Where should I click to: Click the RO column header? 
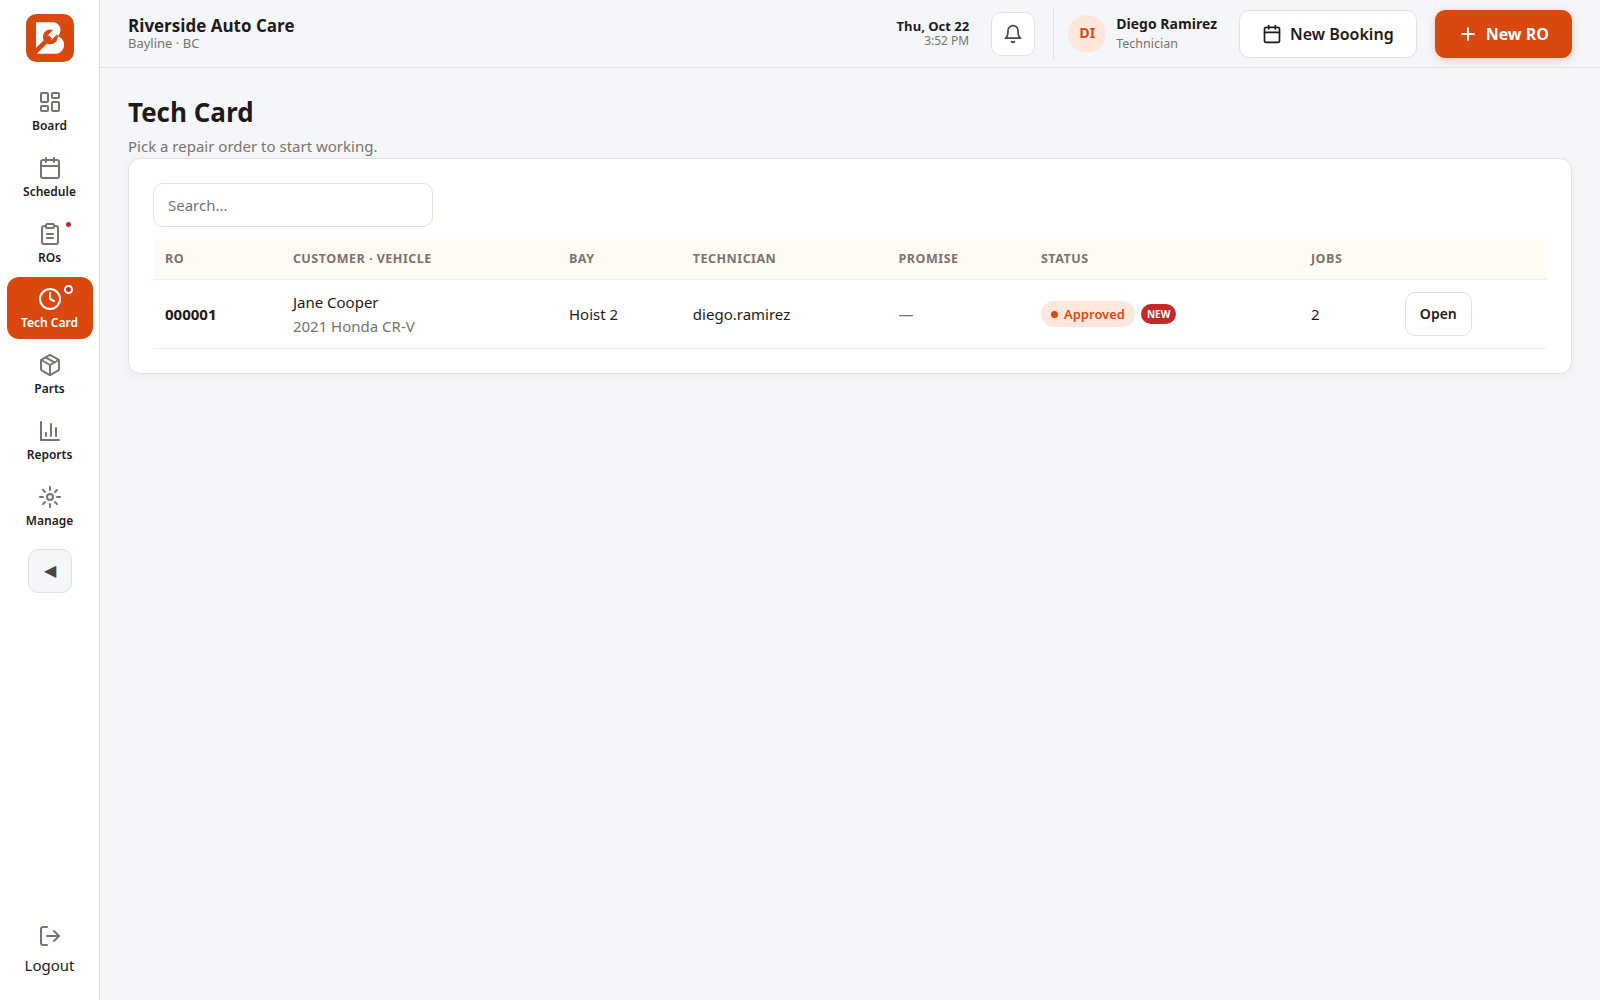pos(174,259)
